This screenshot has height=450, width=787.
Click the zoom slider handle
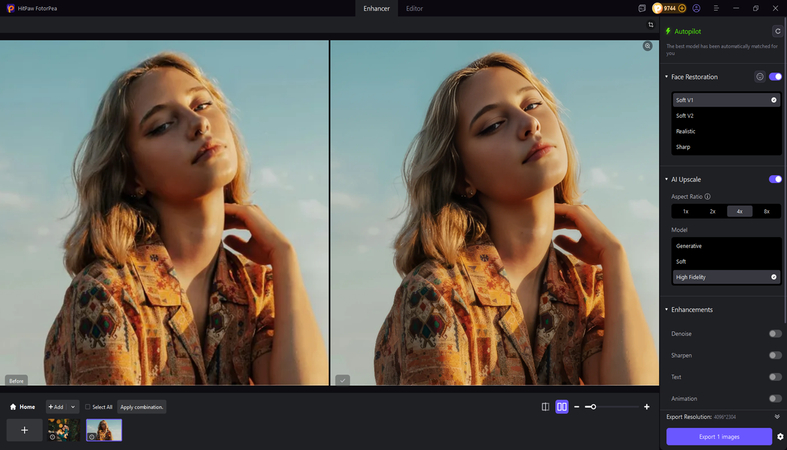pos(592,407)
